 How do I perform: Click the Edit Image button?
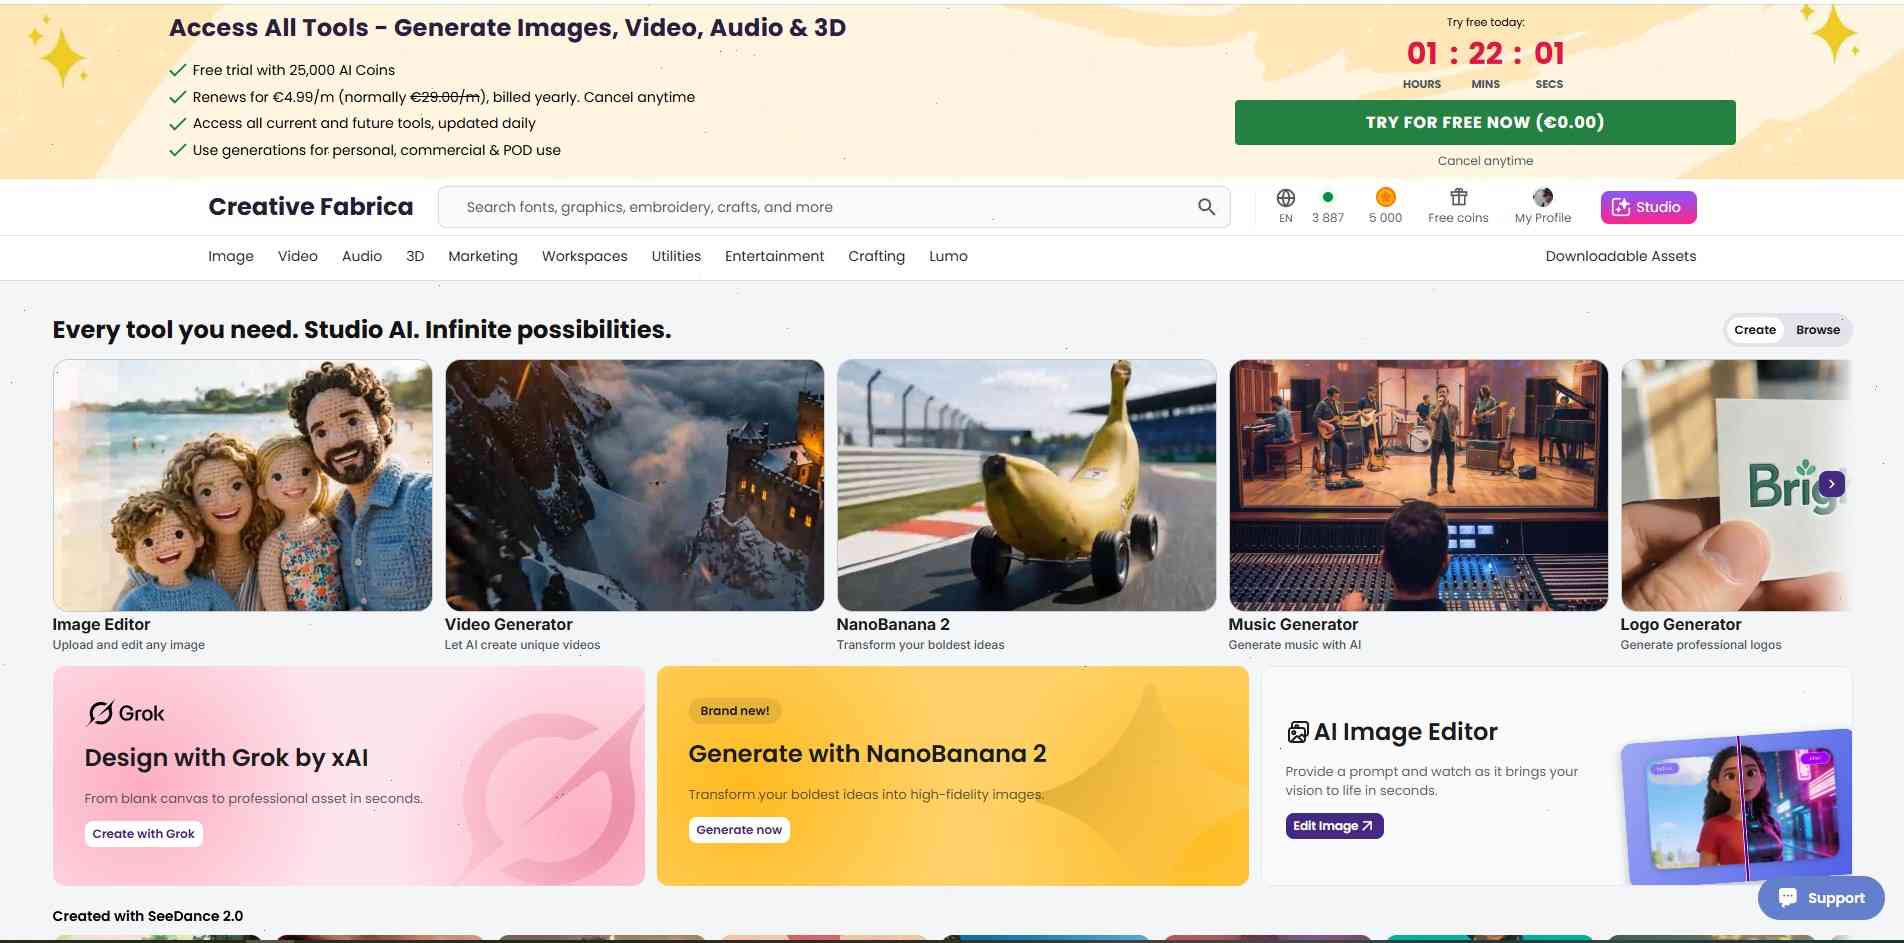[x=1334, y=826]
